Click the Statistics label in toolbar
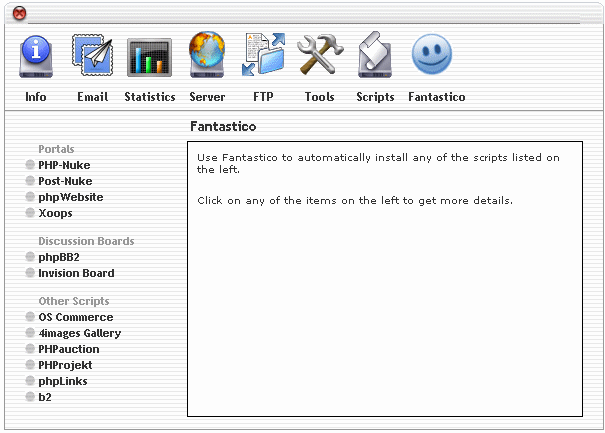 coord(150,97)
